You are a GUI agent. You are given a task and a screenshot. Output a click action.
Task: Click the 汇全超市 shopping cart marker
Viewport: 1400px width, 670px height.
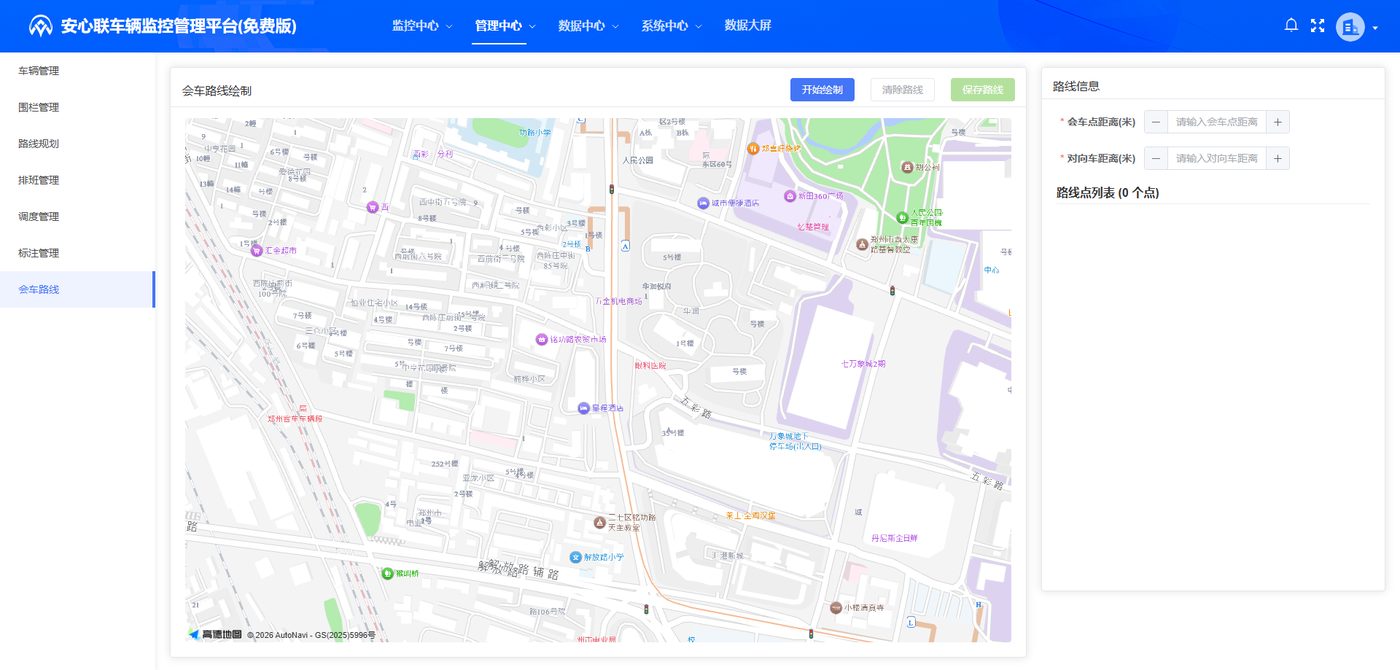pos(256,250)
